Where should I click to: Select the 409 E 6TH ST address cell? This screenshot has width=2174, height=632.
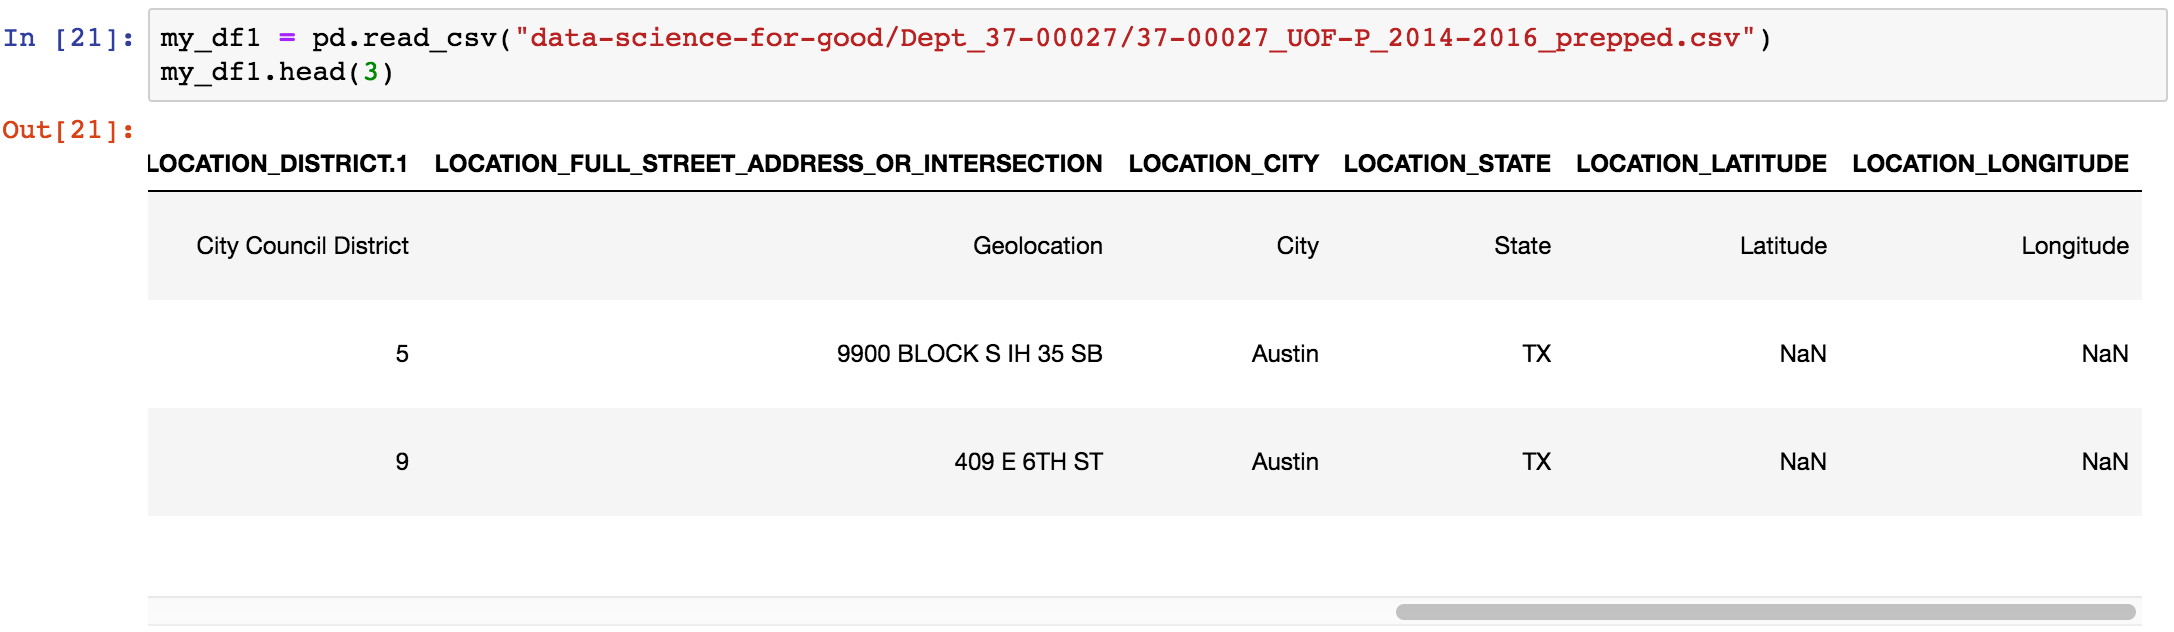coord(1028,462)
